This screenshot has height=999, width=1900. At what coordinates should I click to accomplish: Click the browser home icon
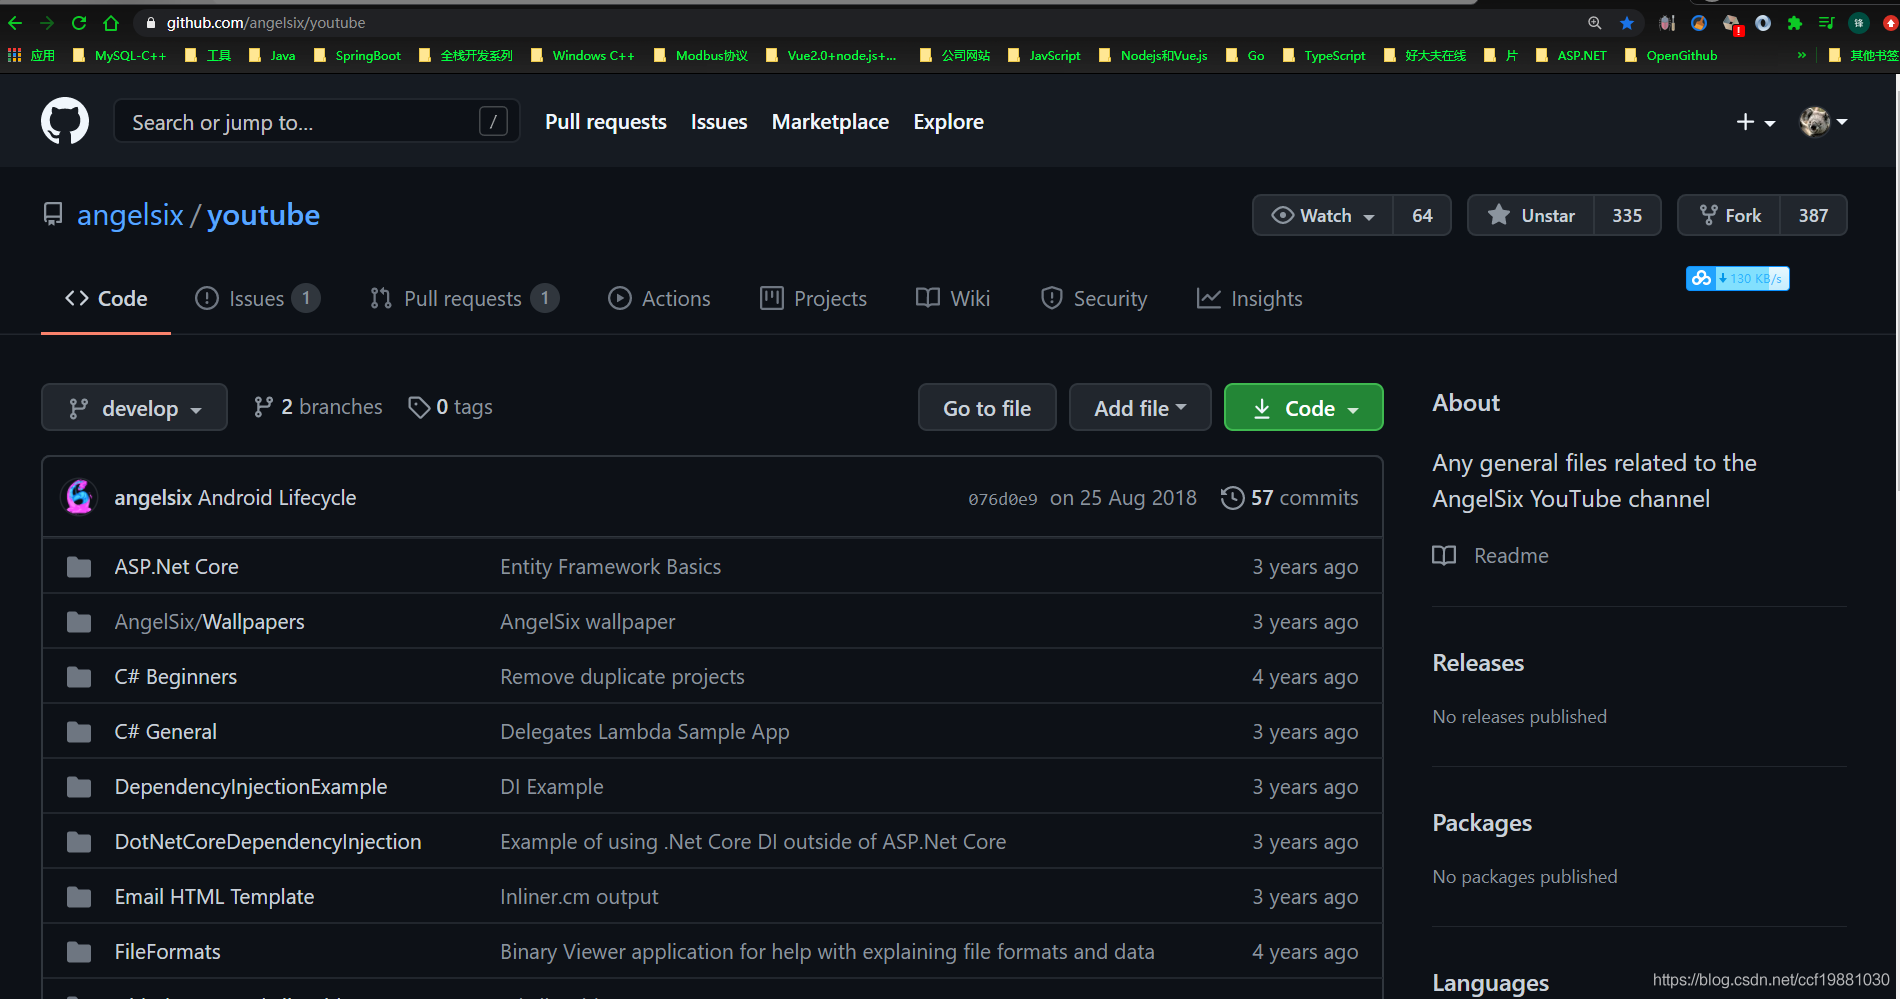[111, 22]
